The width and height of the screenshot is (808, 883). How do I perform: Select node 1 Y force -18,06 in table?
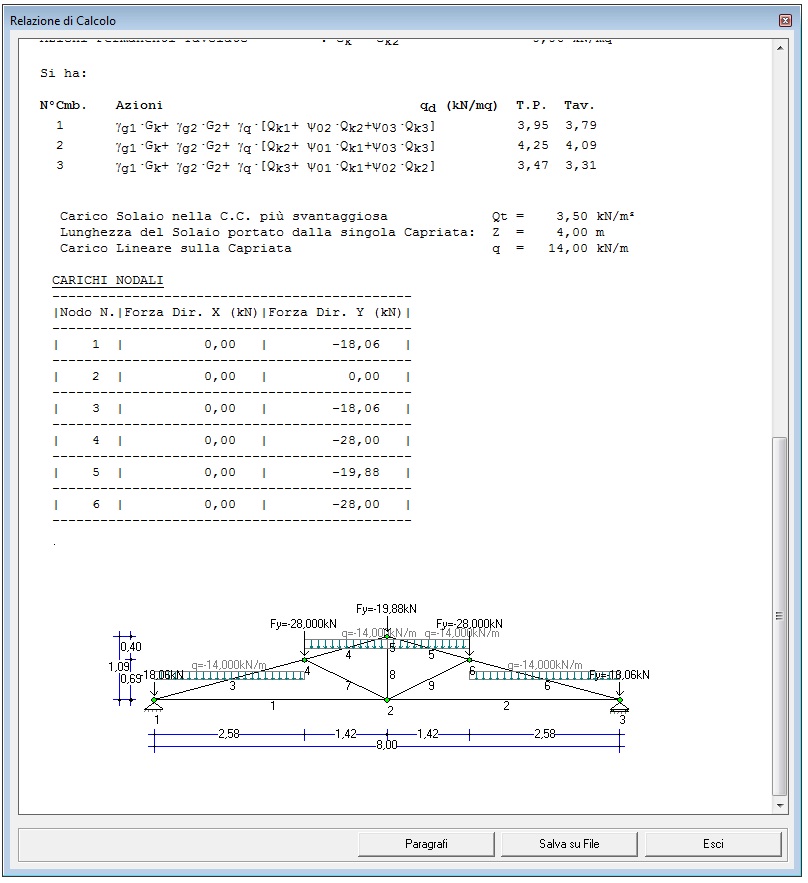pos(356,344)
